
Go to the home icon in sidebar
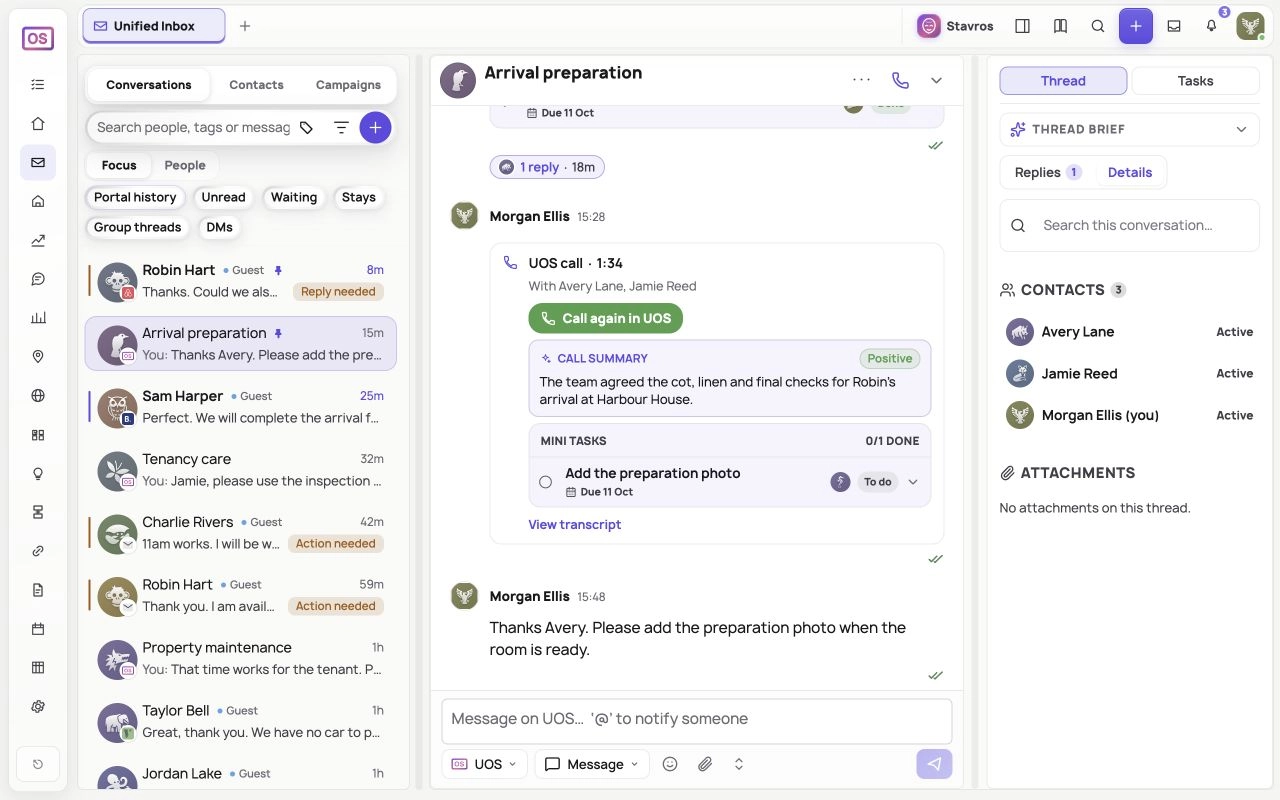[x=38, y=124]
